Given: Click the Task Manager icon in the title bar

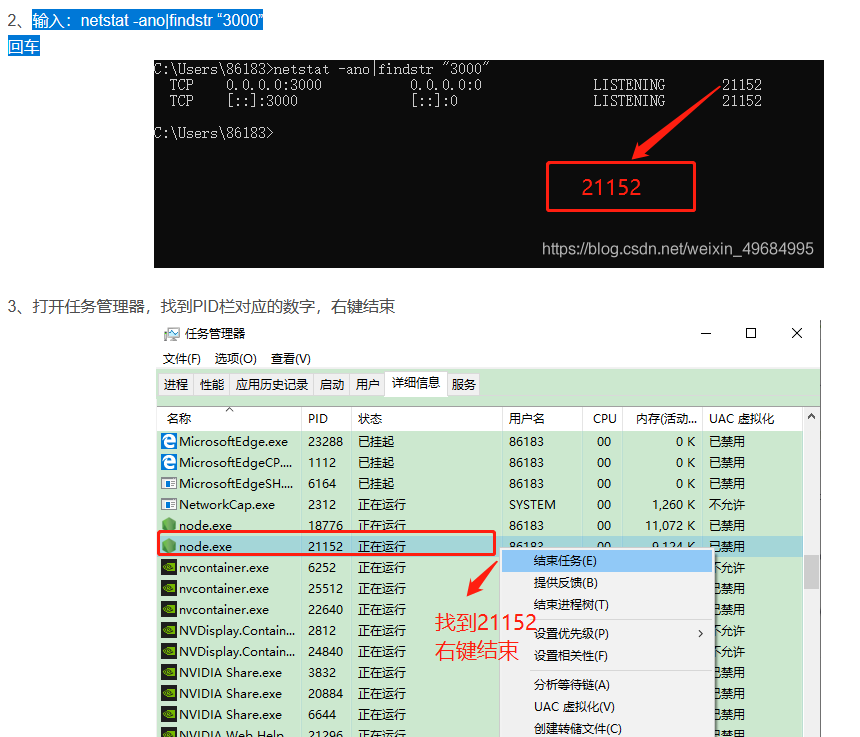Looking at the screenshot, I should [x=170, y=333].
